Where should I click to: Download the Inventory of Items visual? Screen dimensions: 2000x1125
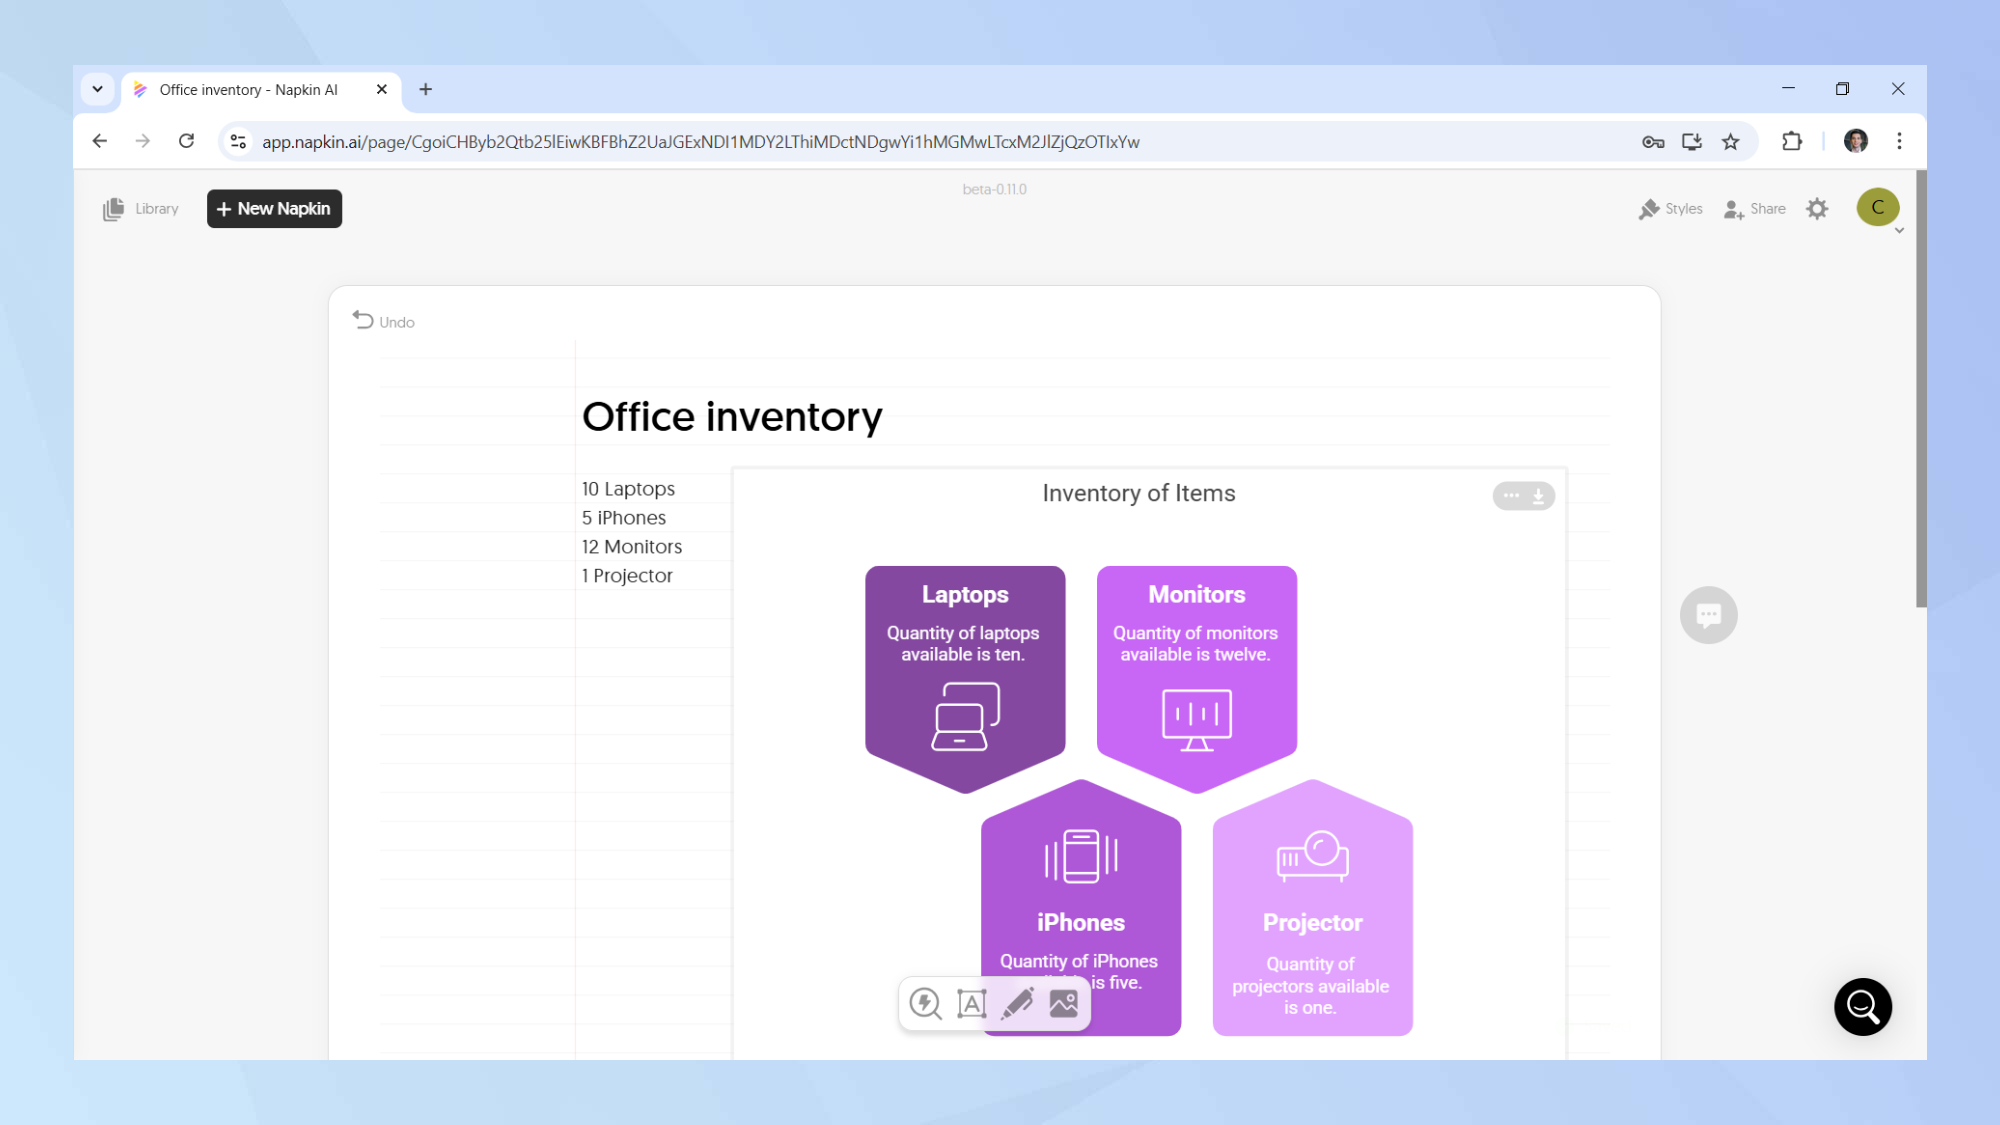tap(1538, 496)
